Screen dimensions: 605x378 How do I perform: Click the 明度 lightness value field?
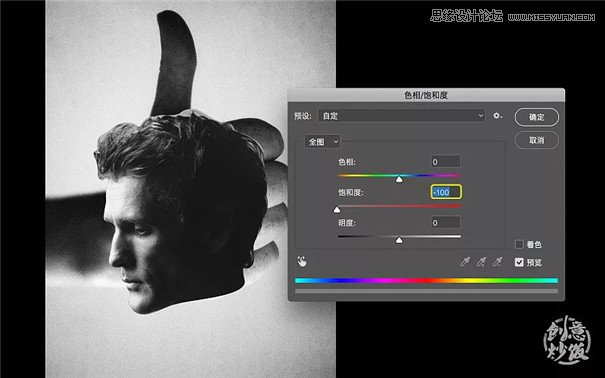pyautogui.click(x=446, y=223)
